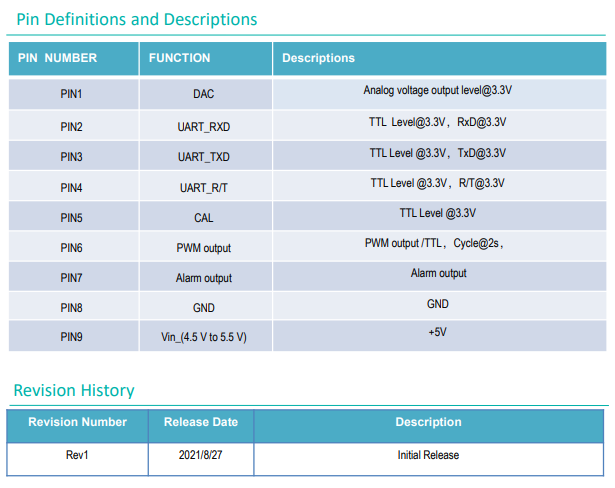Click the 'Descriptions' header in pin table
Image resolution: width=615 pixels, height=488 pixels.
click(x=318, y=58)
